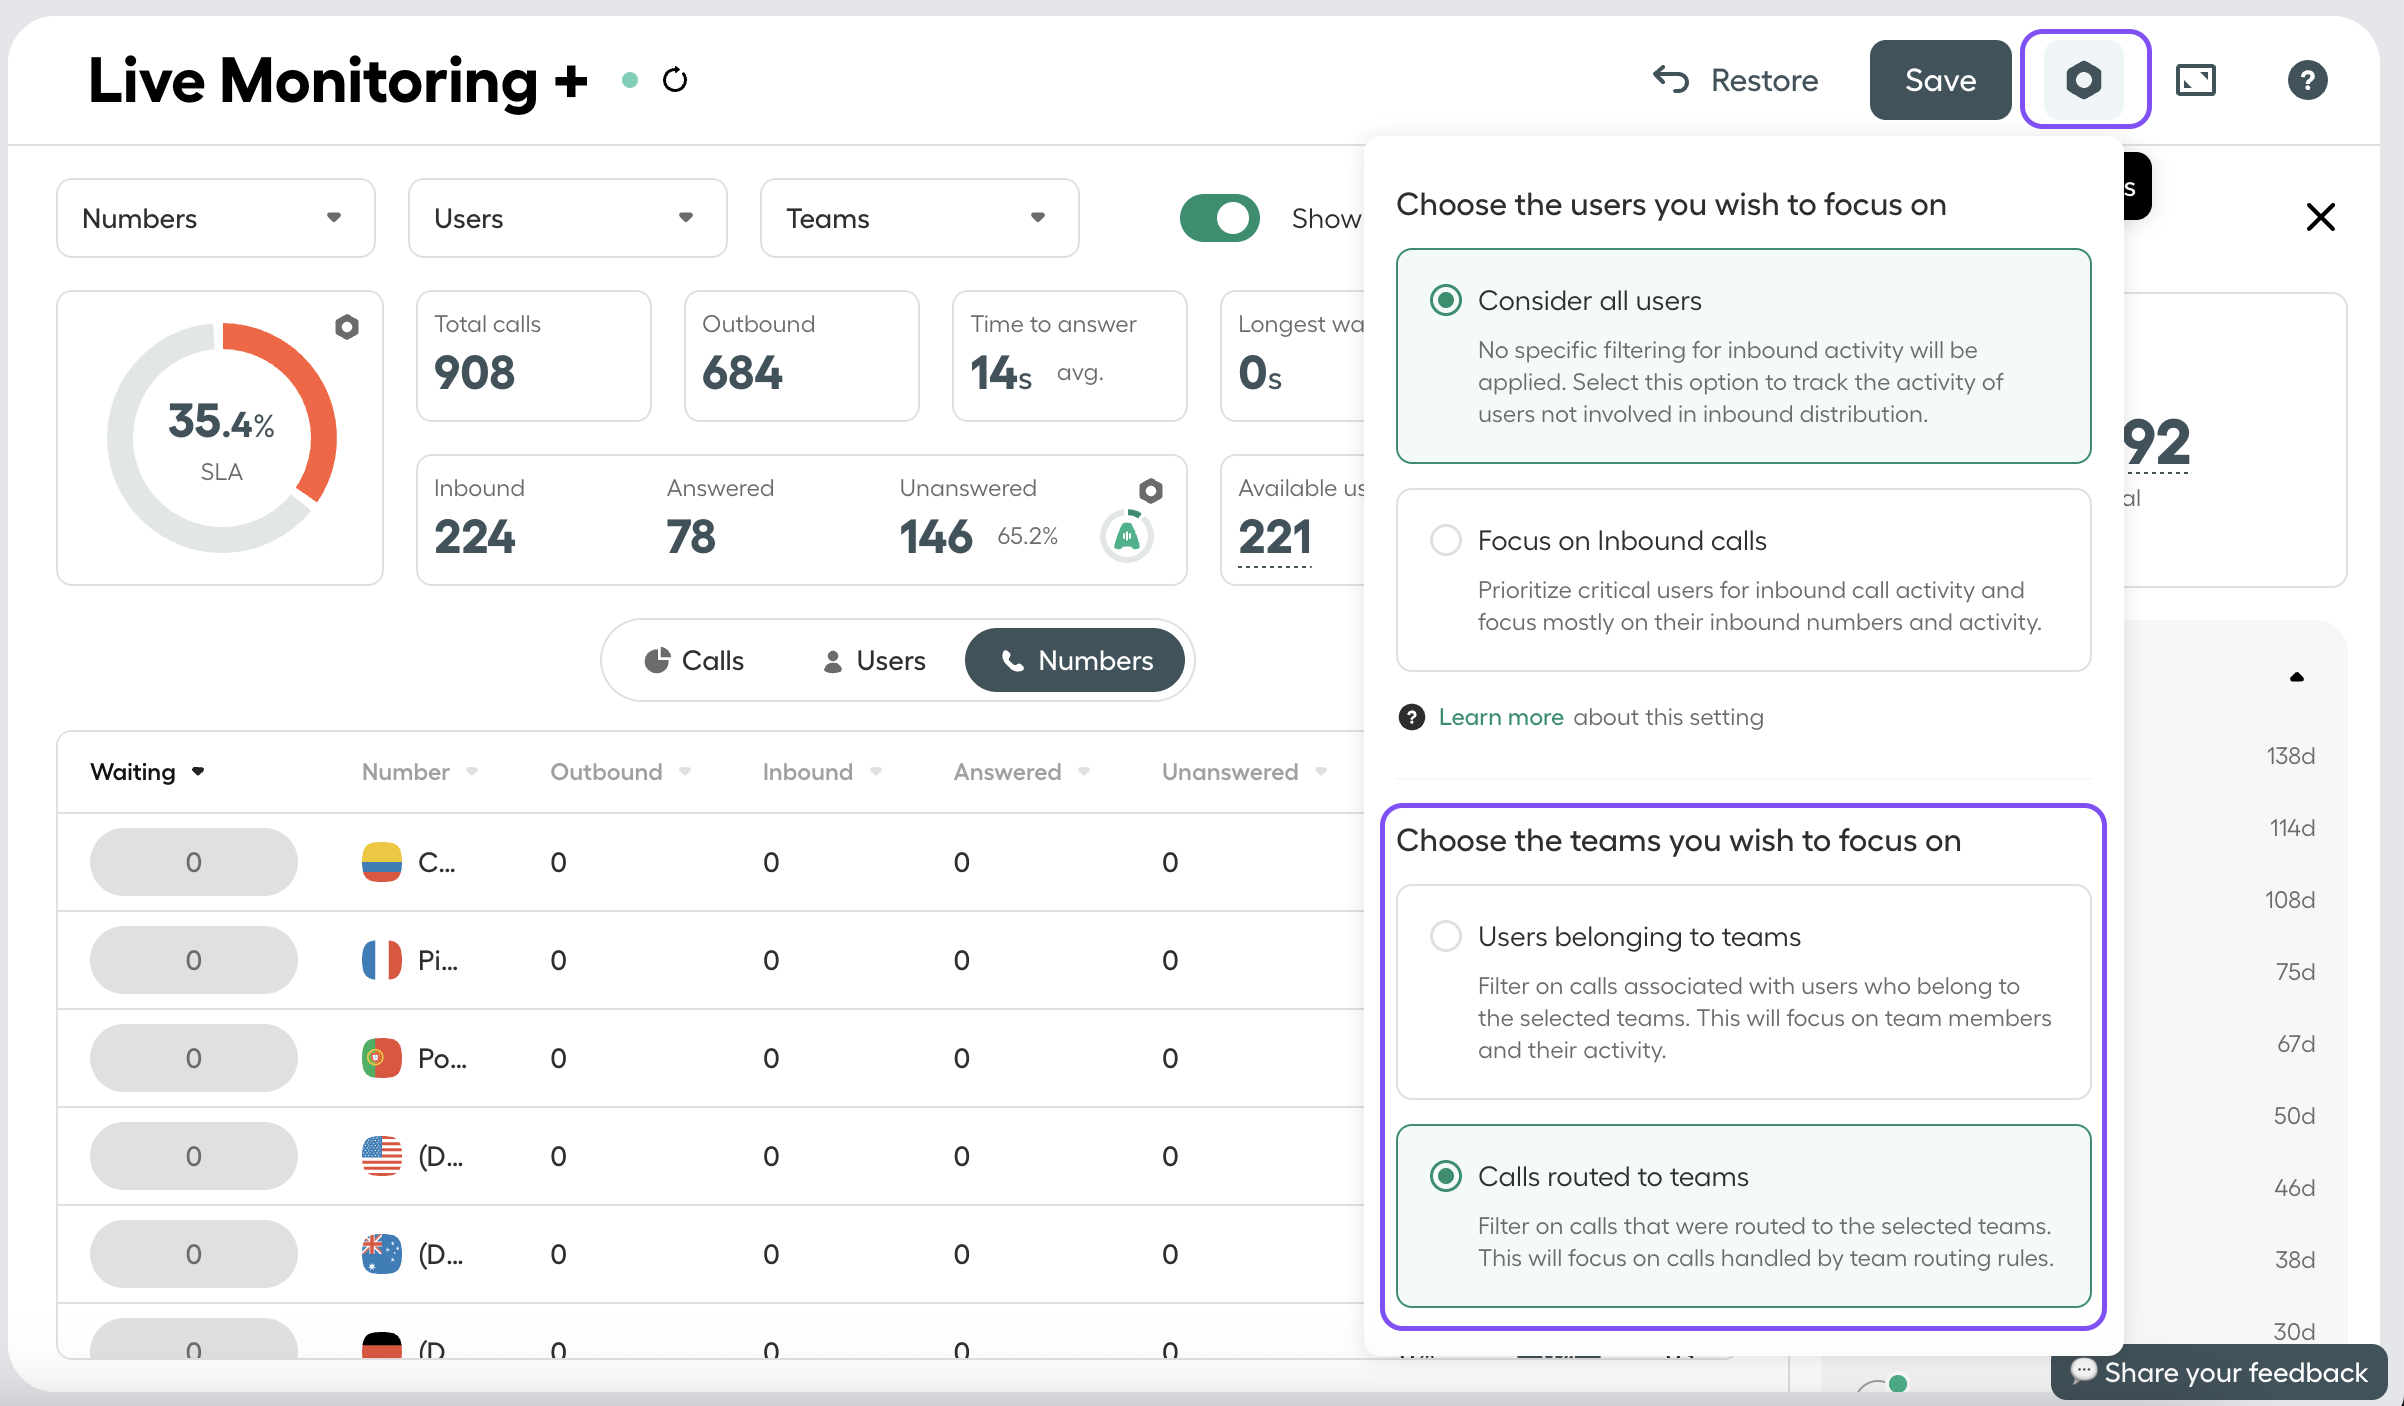Open the settings hexagon icon next to Save

pos(2084,80)
